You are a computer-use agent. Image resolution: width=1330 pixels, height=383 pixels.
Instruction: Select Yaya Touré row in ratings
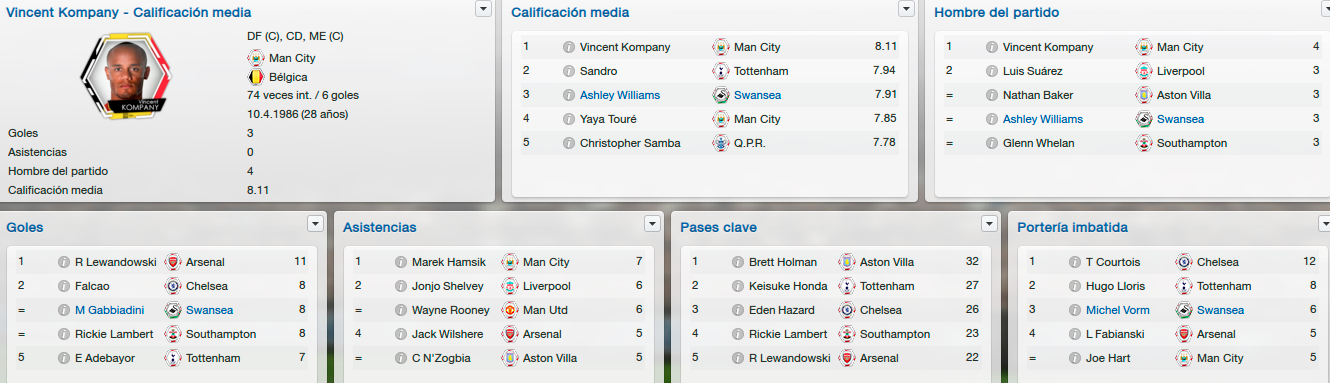pos(709,119)
